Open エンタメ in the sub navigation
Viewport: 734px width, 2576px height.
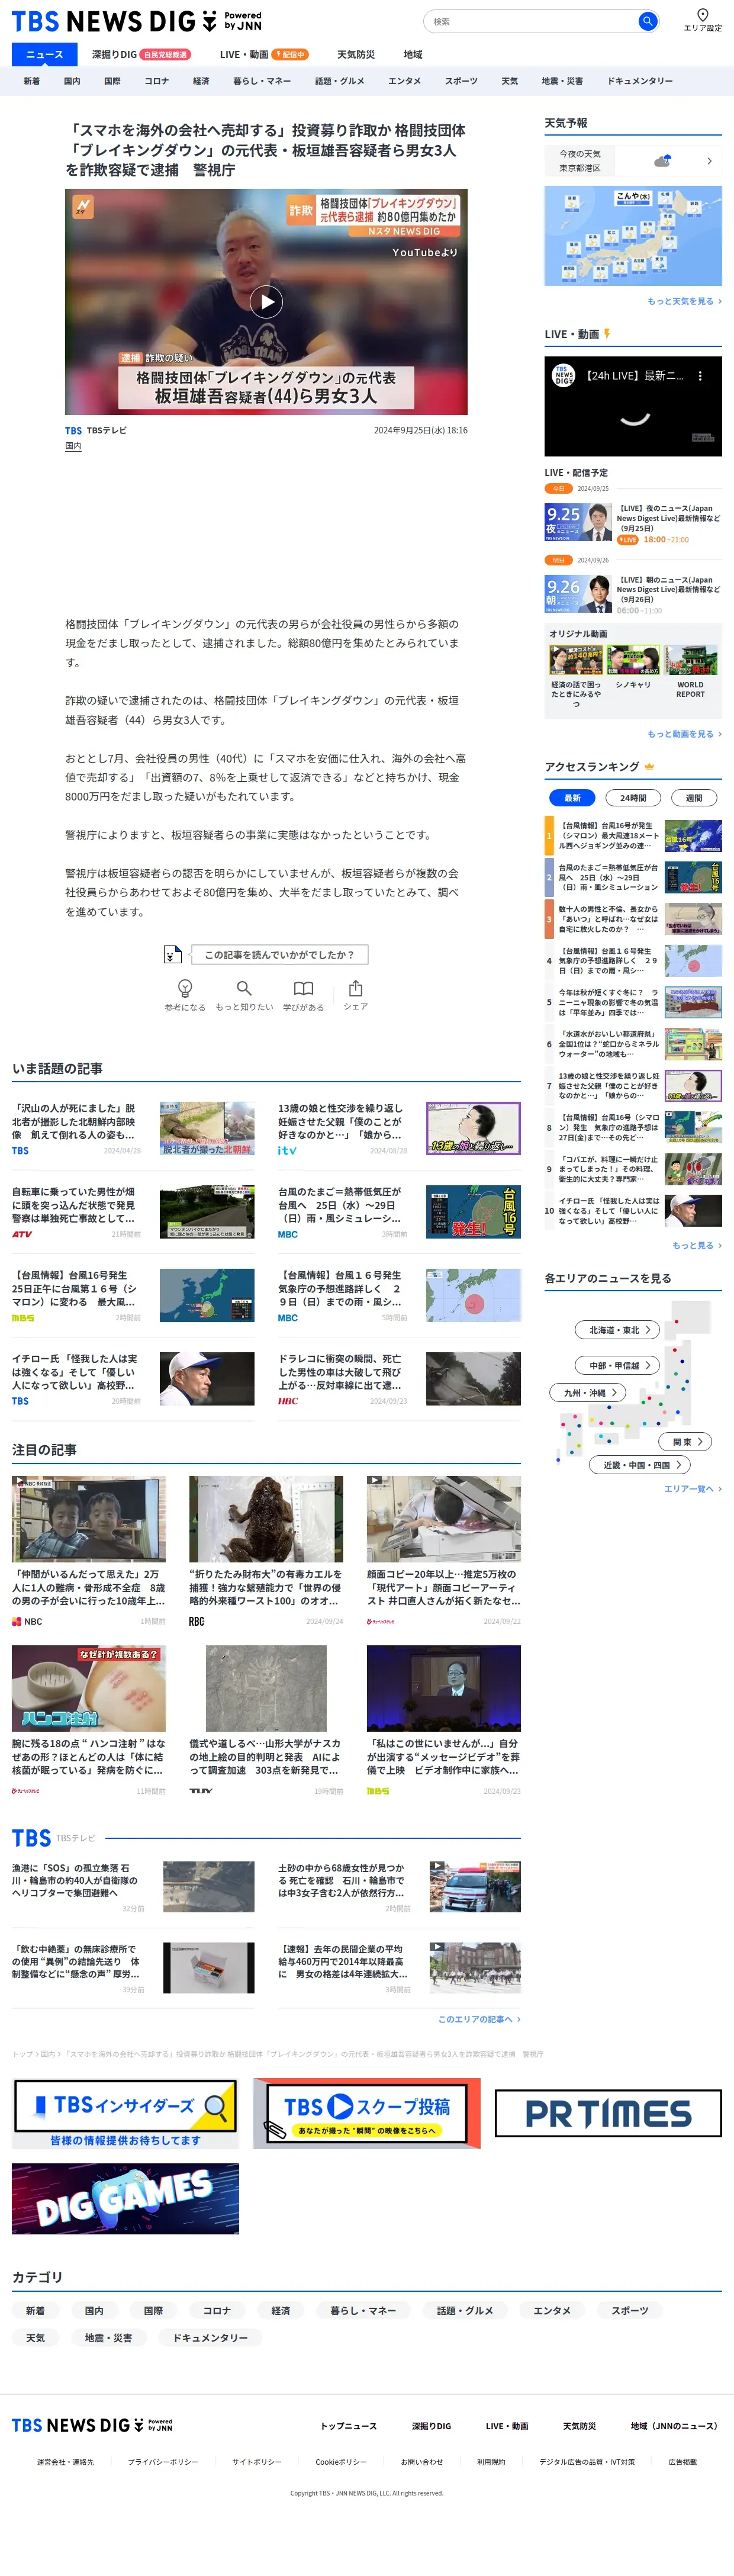click(x=404, y=81)
